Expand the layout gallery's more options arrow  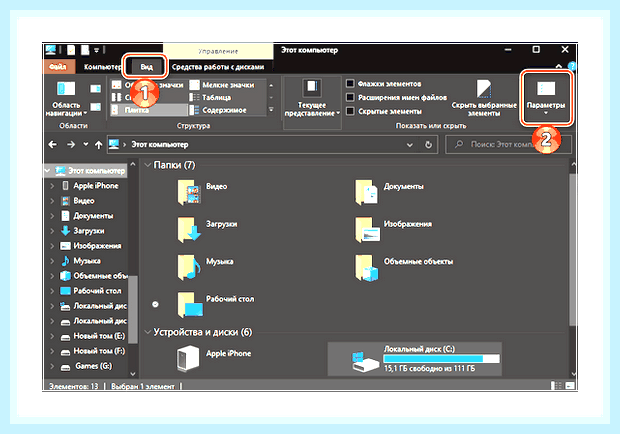pos(271,110)
